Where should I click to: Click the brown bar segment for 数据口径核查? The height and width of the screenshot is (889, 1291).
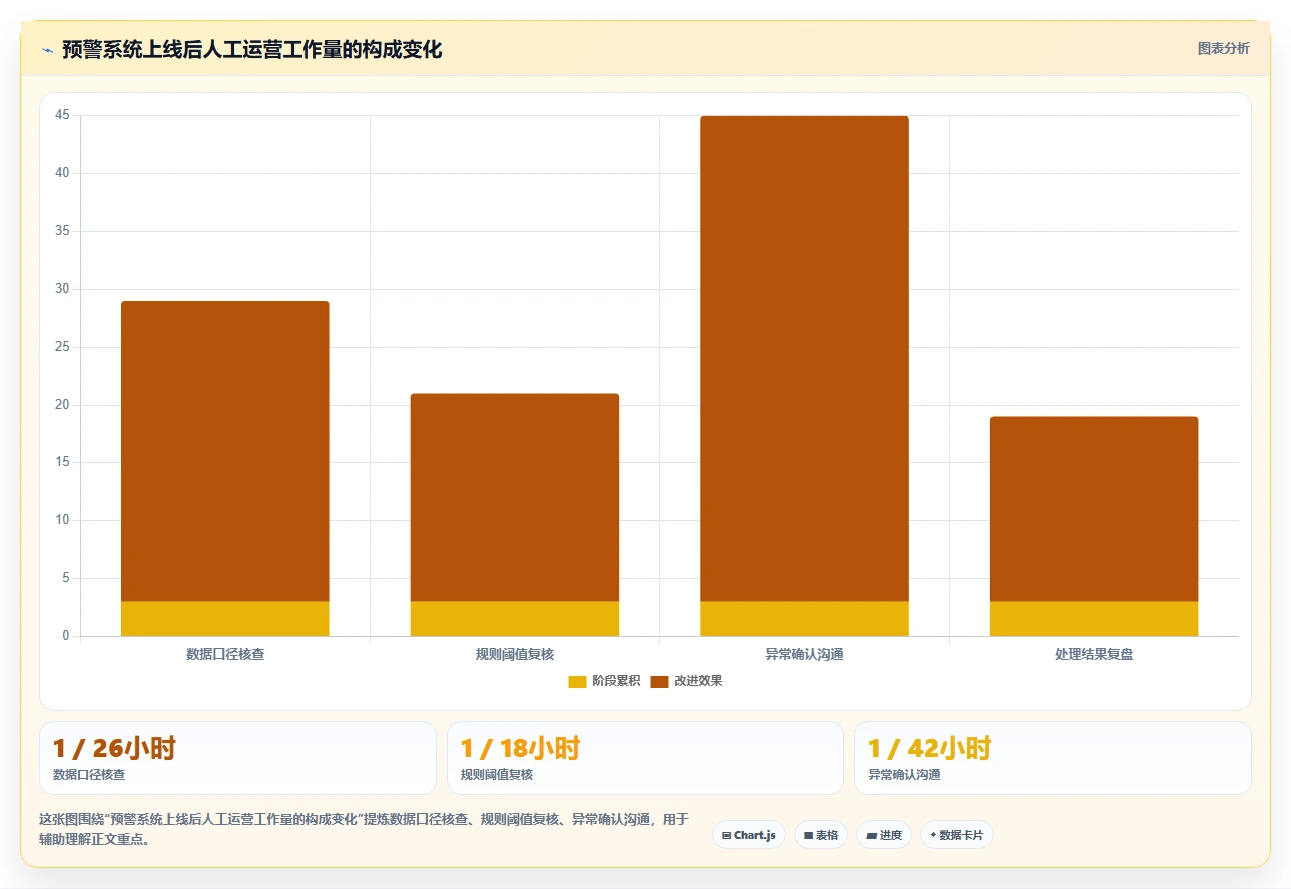pyautogui.click(x=225, y=451)
